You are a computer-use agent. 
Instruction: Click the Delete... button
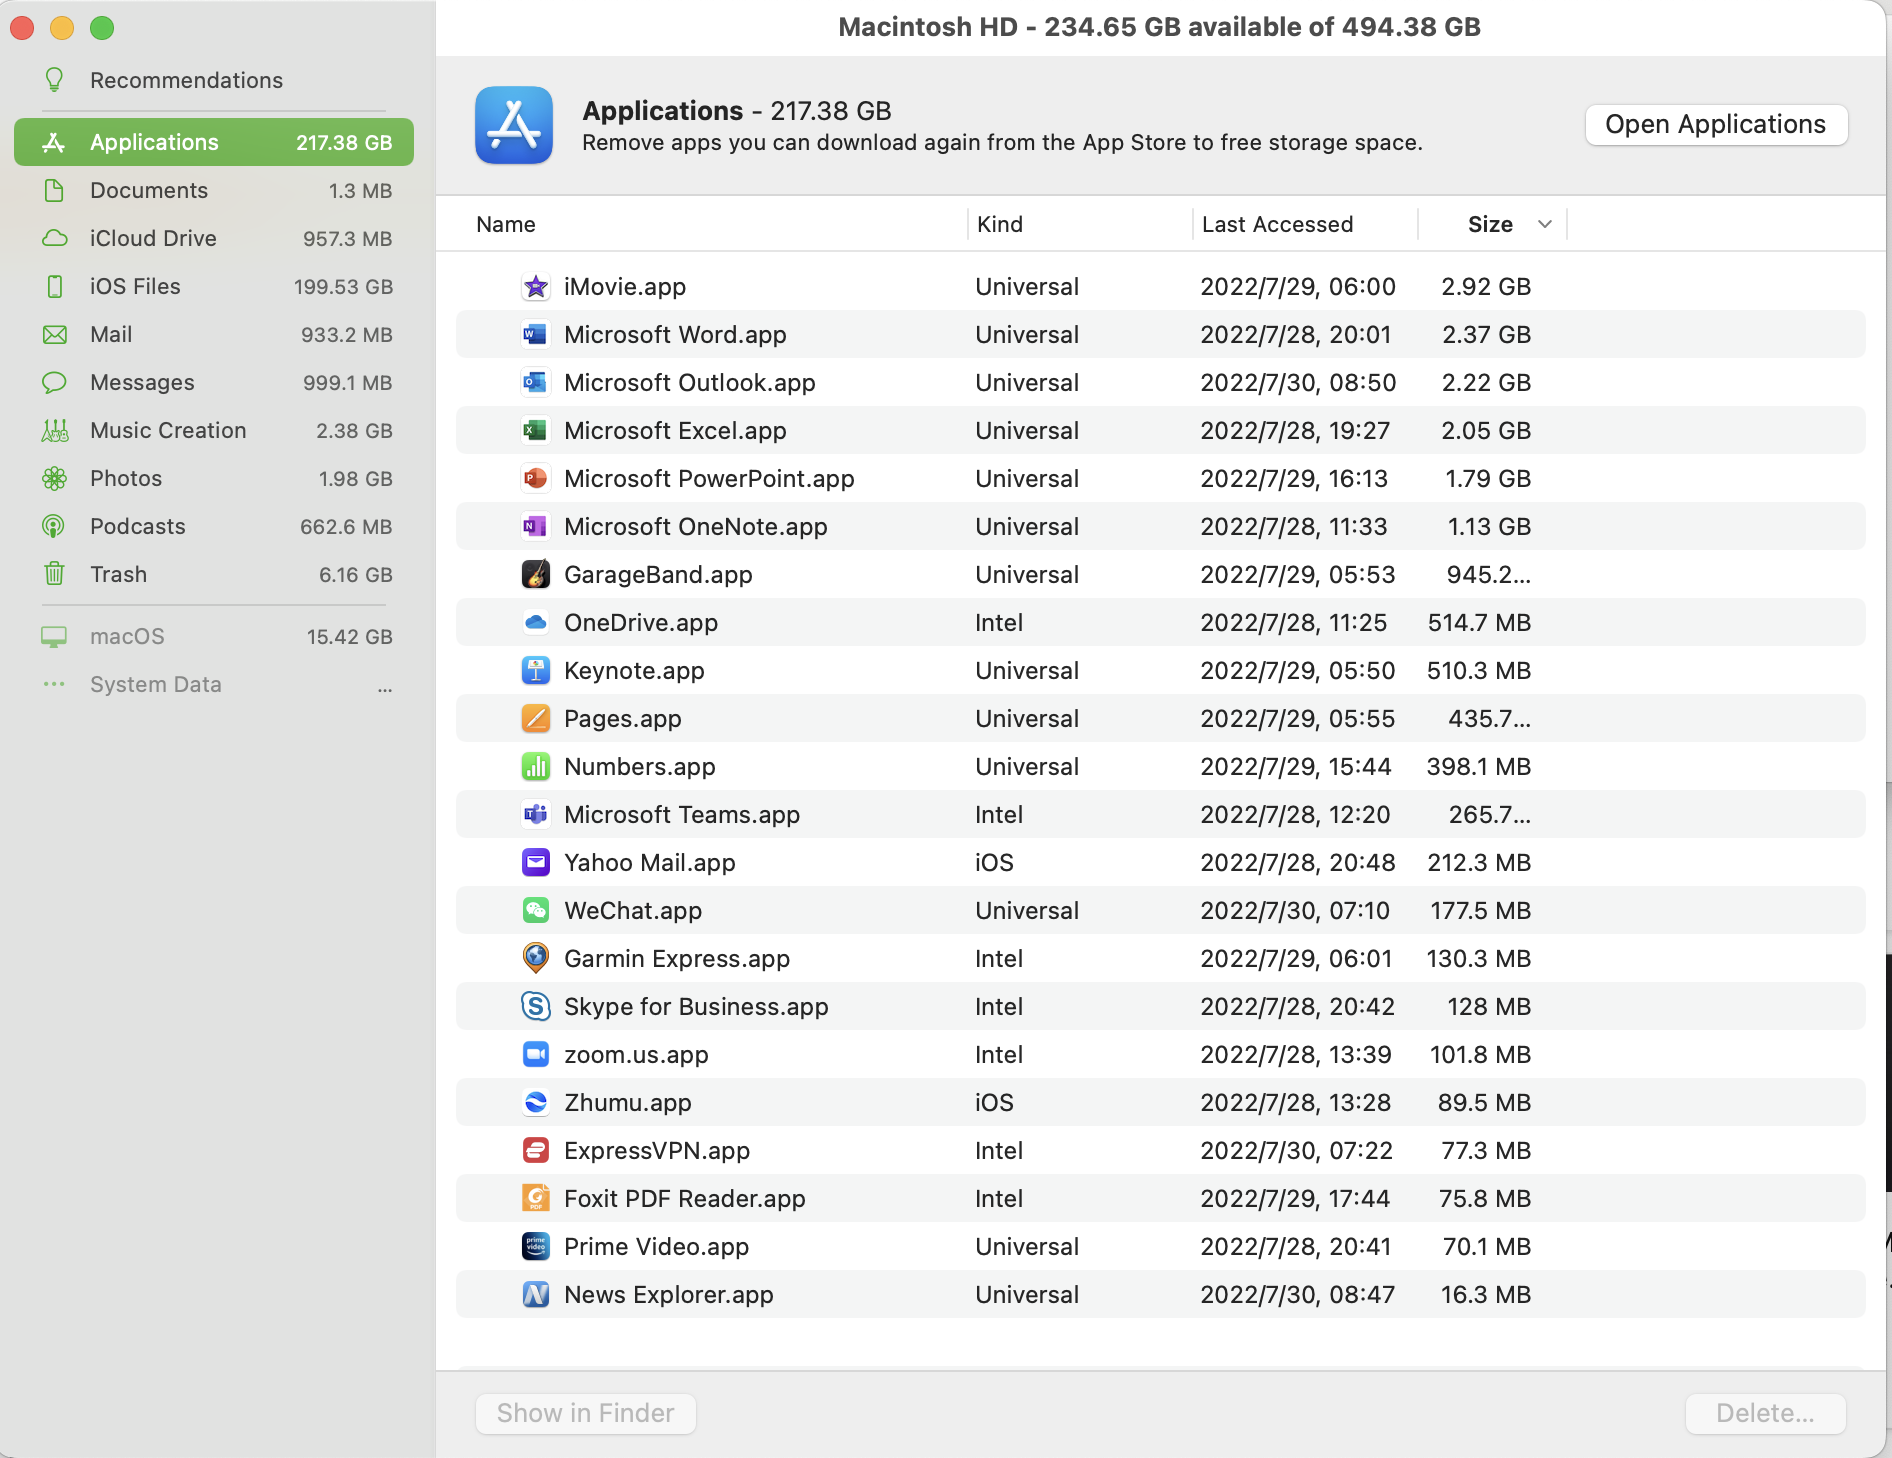1765,1413
